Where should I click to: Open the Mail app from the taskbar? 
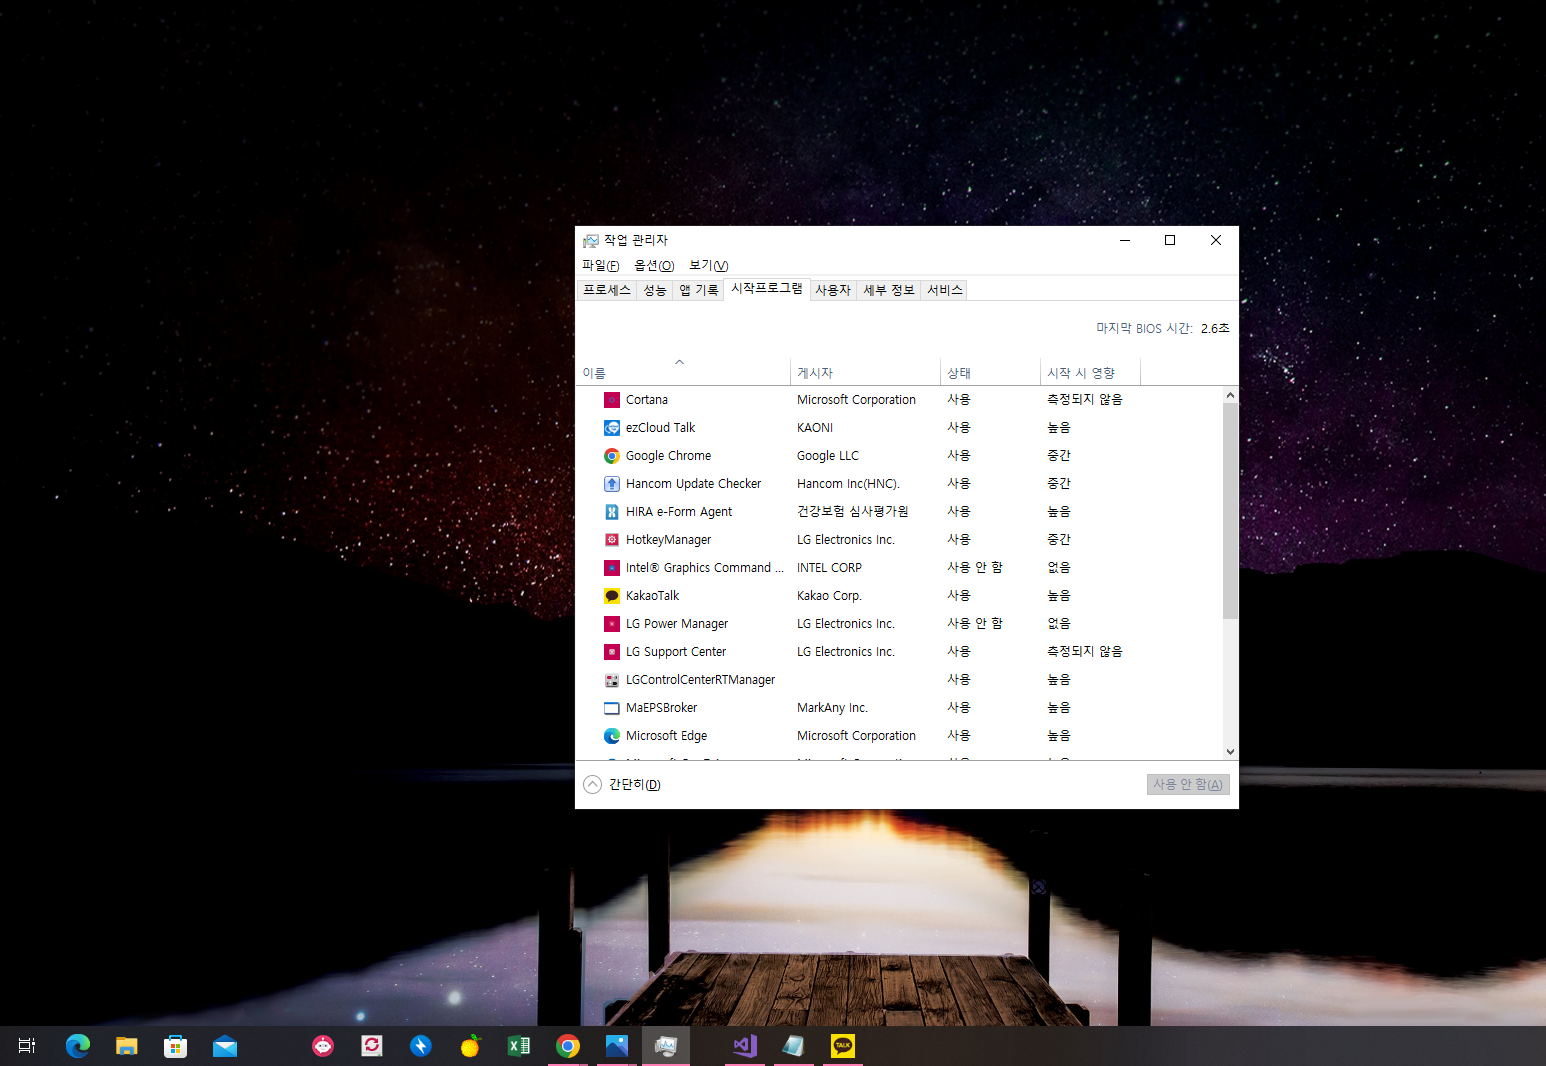point(225,1046)
